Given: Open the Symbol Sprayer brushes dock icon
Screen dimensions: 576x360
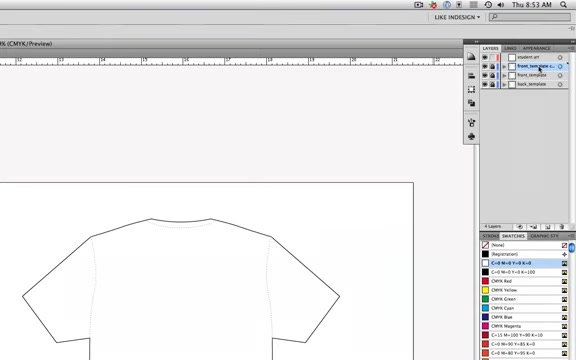Looking at the screenshot, I should pos(471,123).
